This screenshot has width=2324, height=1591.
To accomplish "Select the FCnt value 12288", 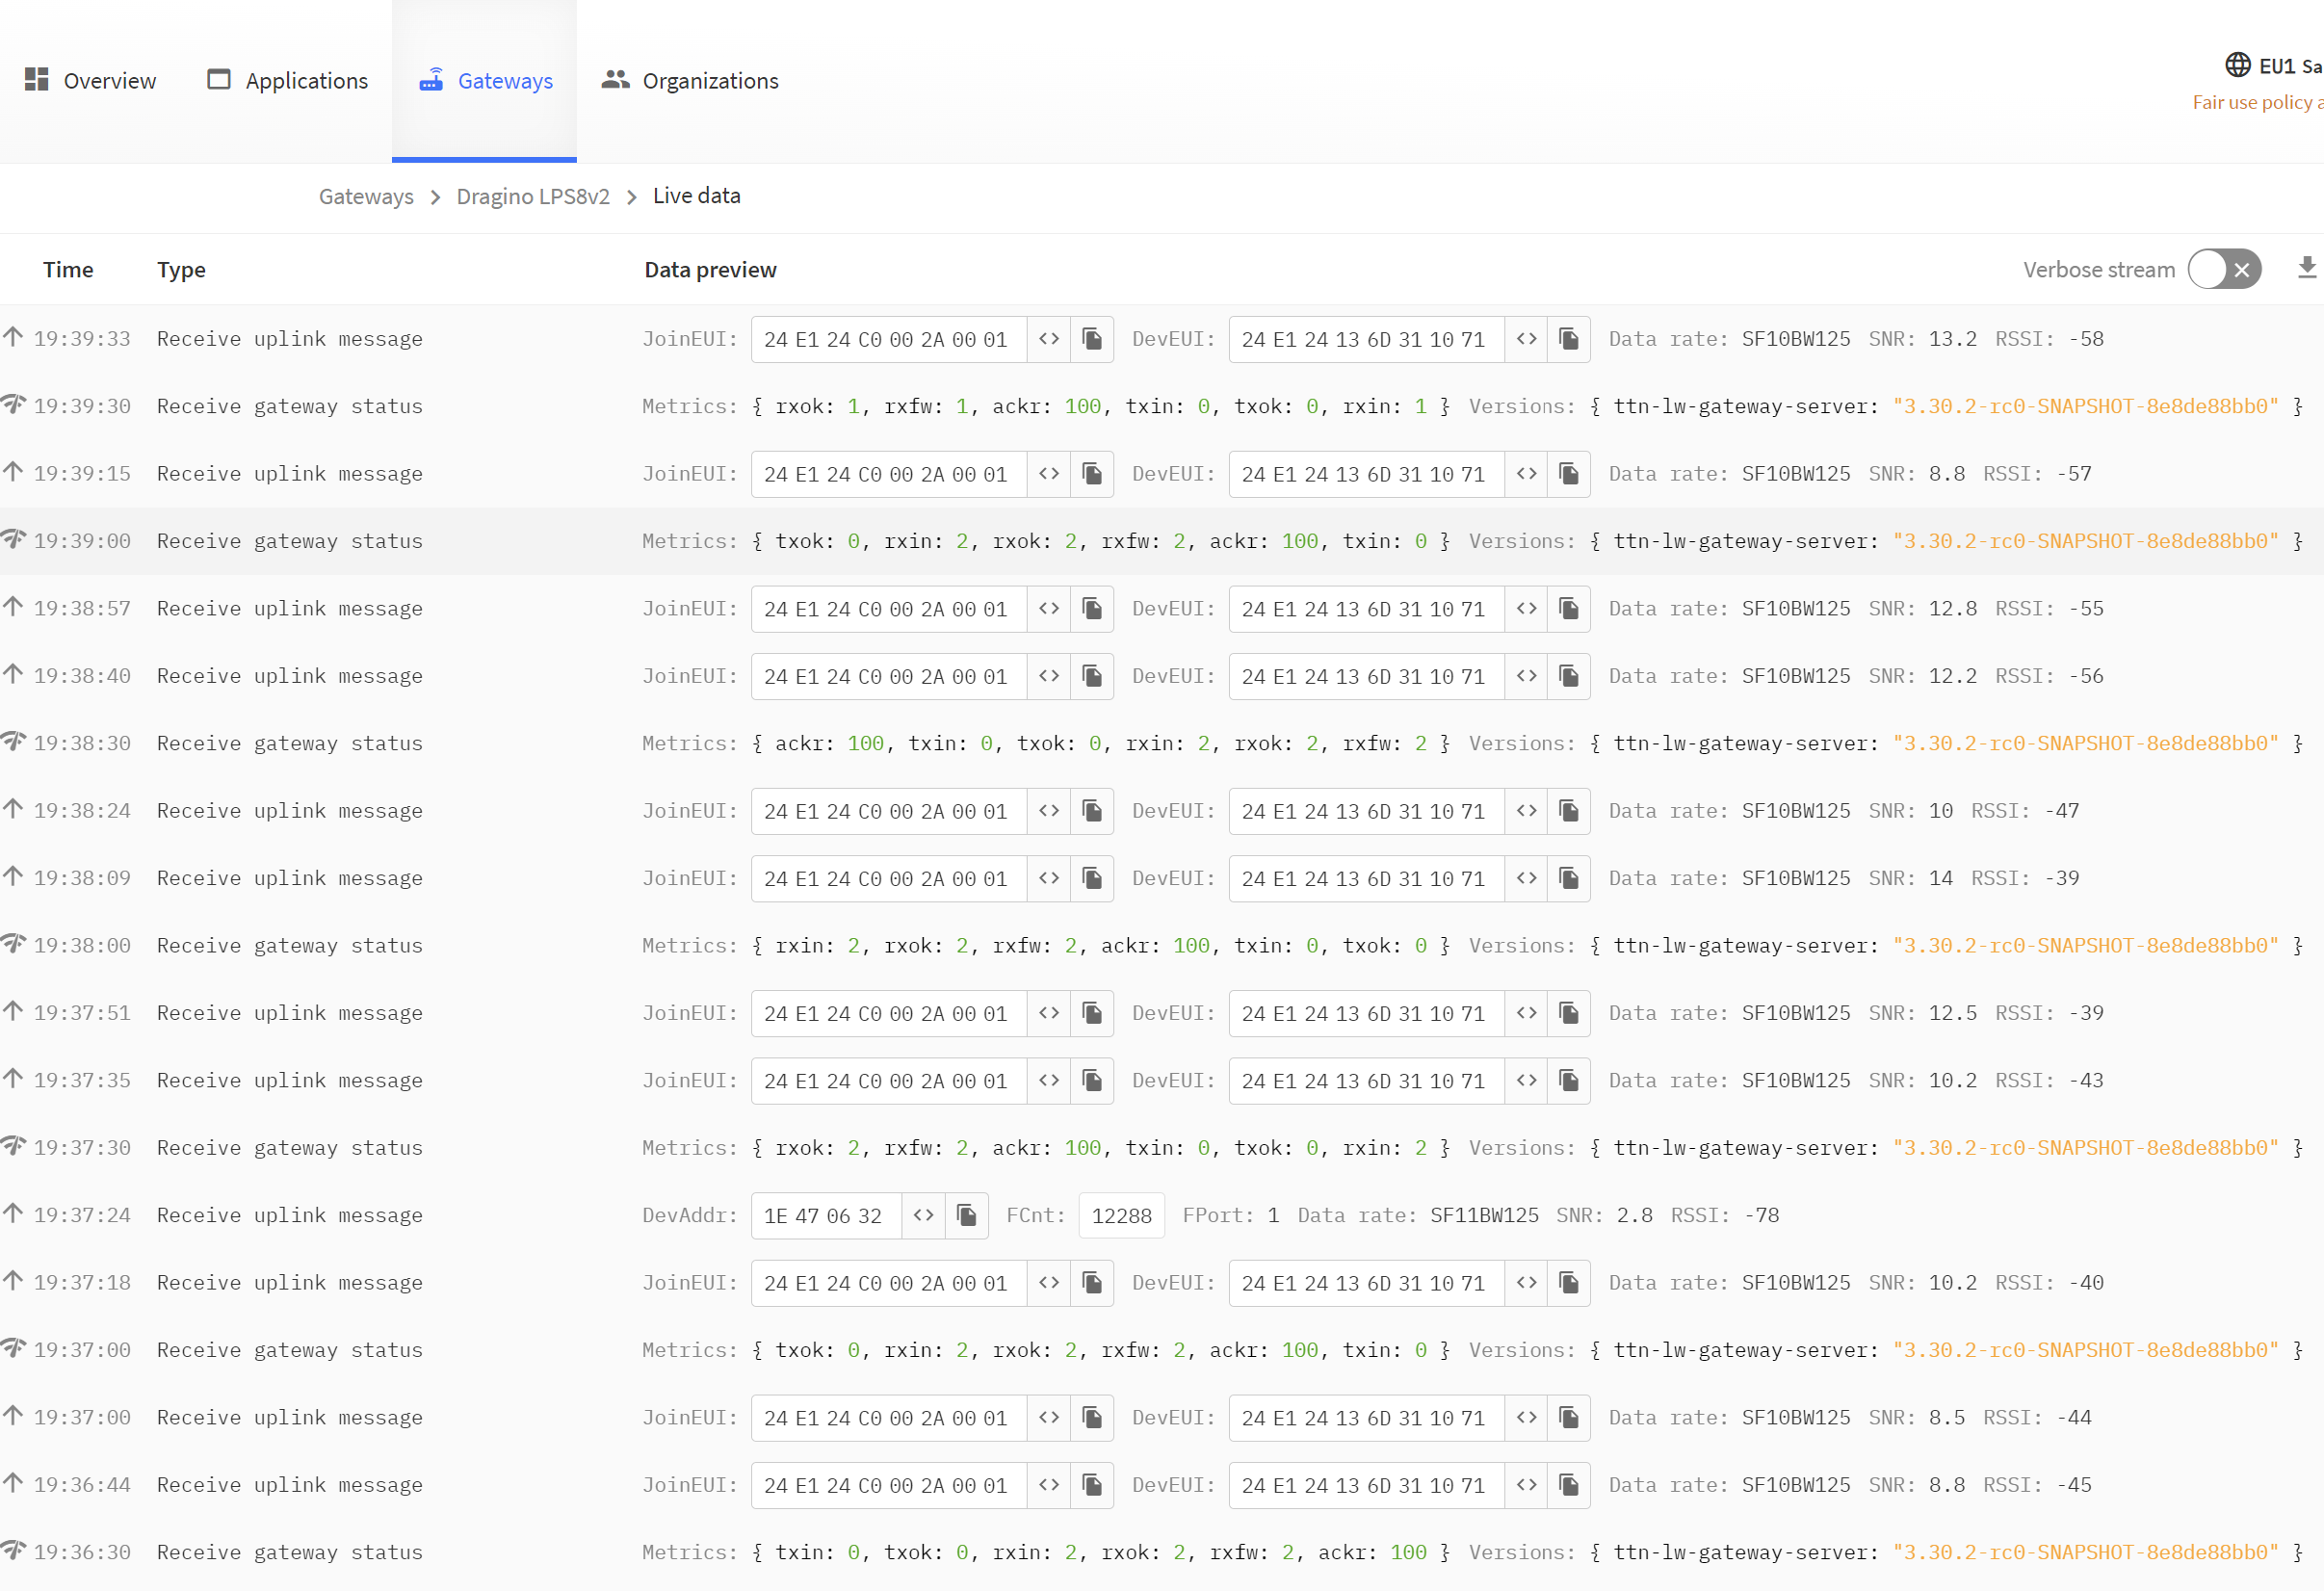I will [1121, 1215].
